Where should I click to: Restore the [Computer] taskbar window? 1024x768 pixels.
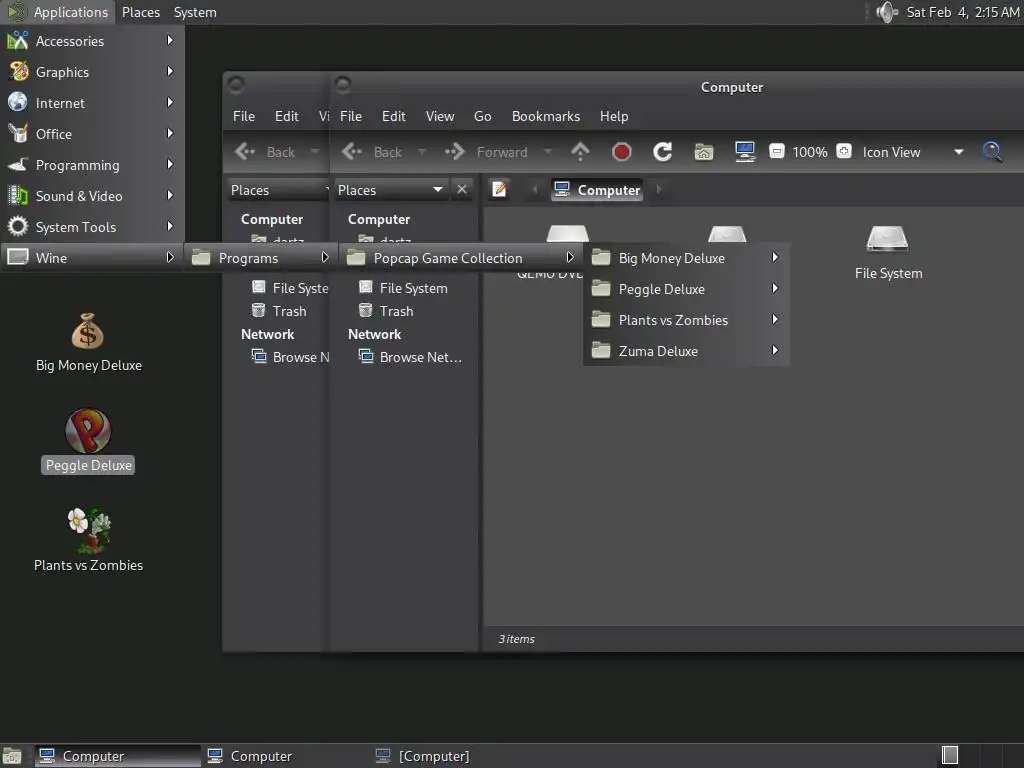[453, 756]
